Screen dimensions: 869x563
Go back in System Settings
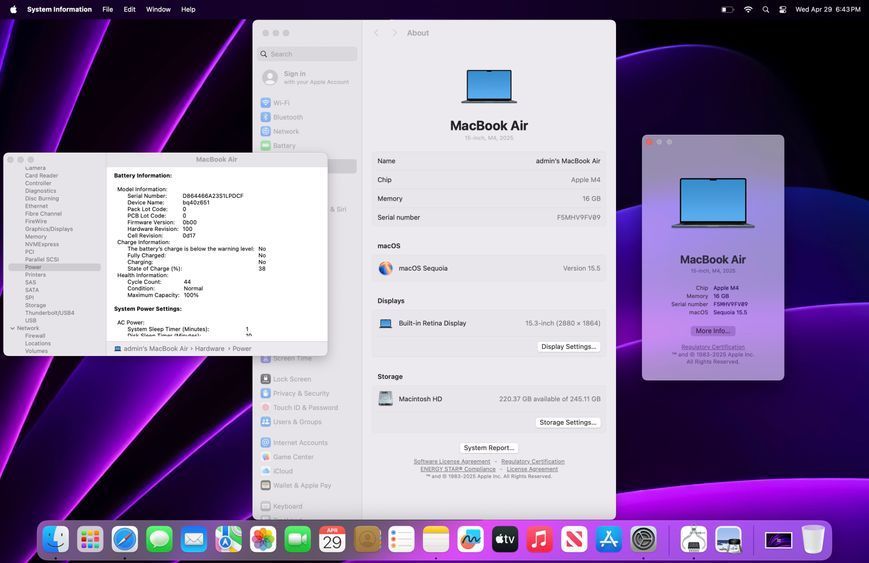[376, 33]
